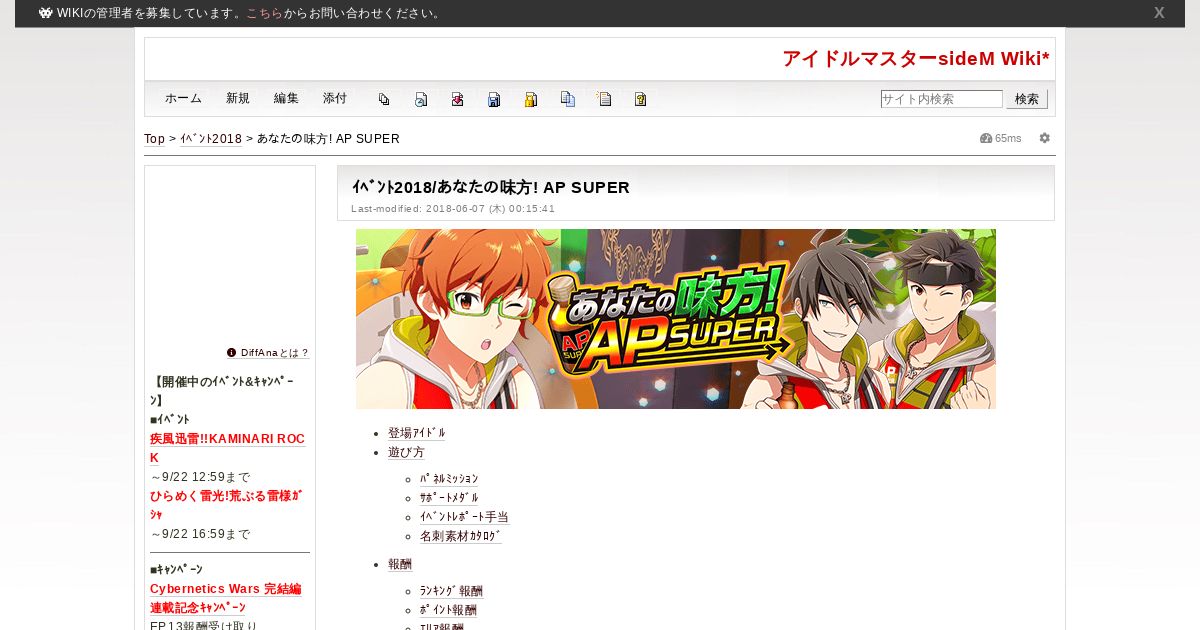Image resolution: width=1200 pixels, height=630 pixels.
Task: Open the 新規 menu item
Action: pyautogui.click(x=238, y=98)
